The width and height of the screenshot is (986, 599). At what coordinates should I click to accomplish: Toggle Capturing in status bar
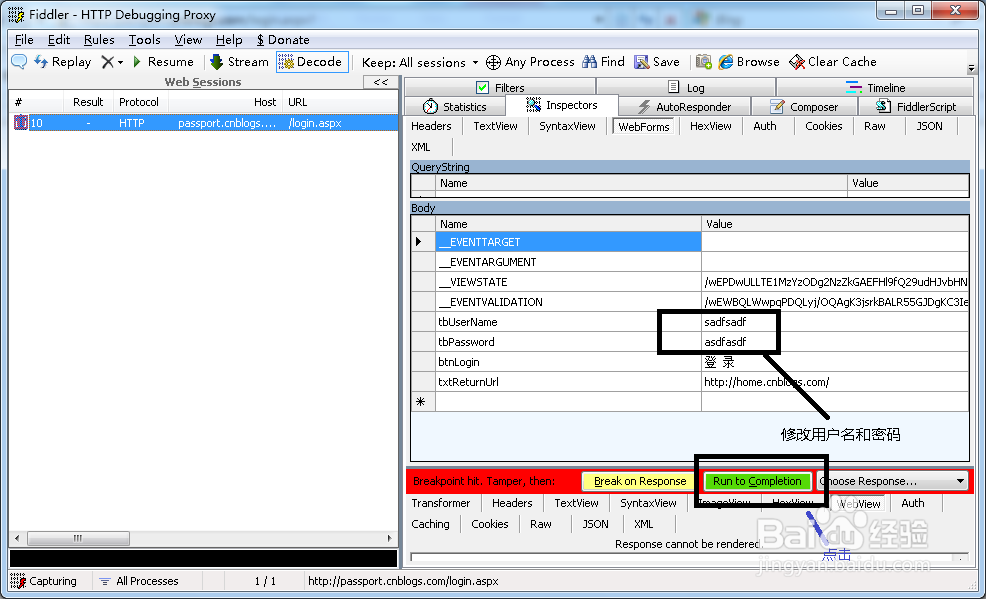tap(44, 581)
